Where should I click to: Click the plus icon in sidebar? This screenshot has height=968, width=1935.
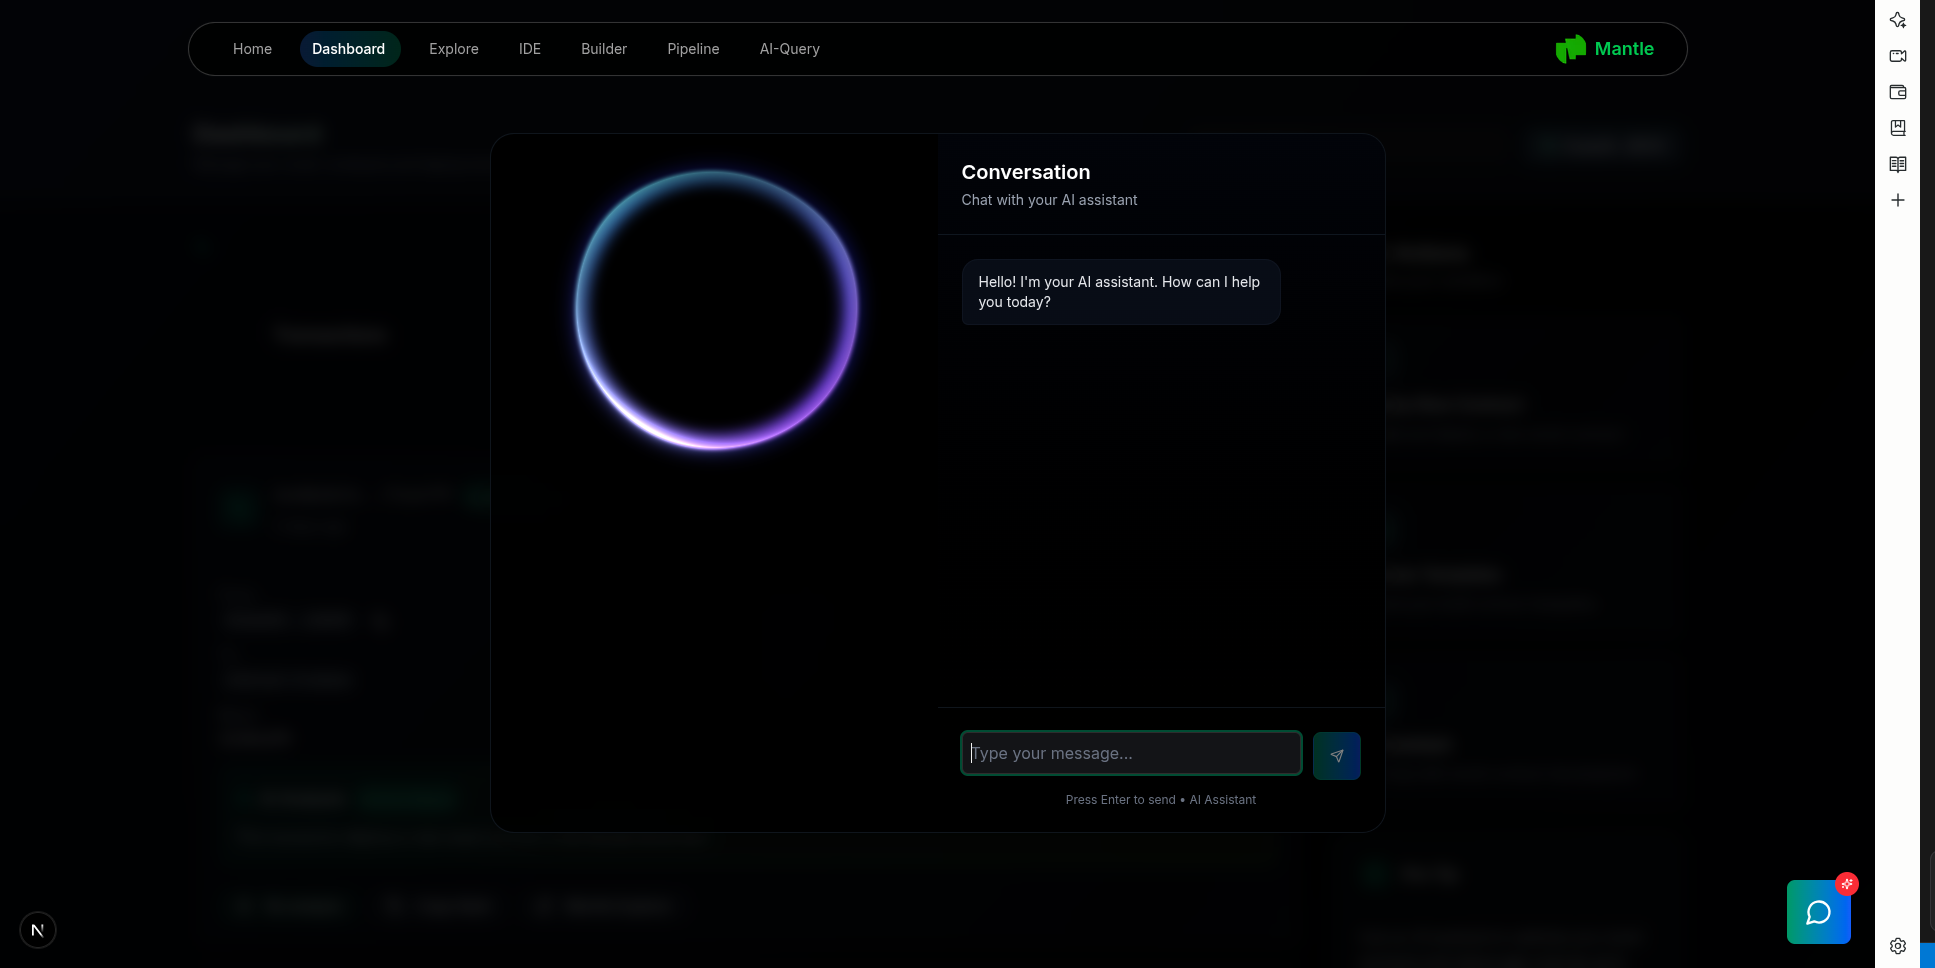coord(1897,200)
